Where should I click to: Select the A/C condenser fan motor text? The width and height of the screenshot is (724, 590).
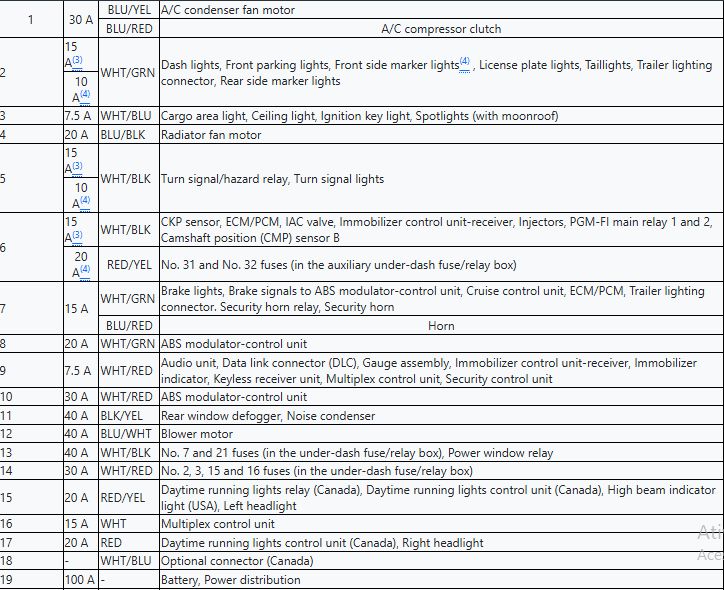[x=227, y=10]
